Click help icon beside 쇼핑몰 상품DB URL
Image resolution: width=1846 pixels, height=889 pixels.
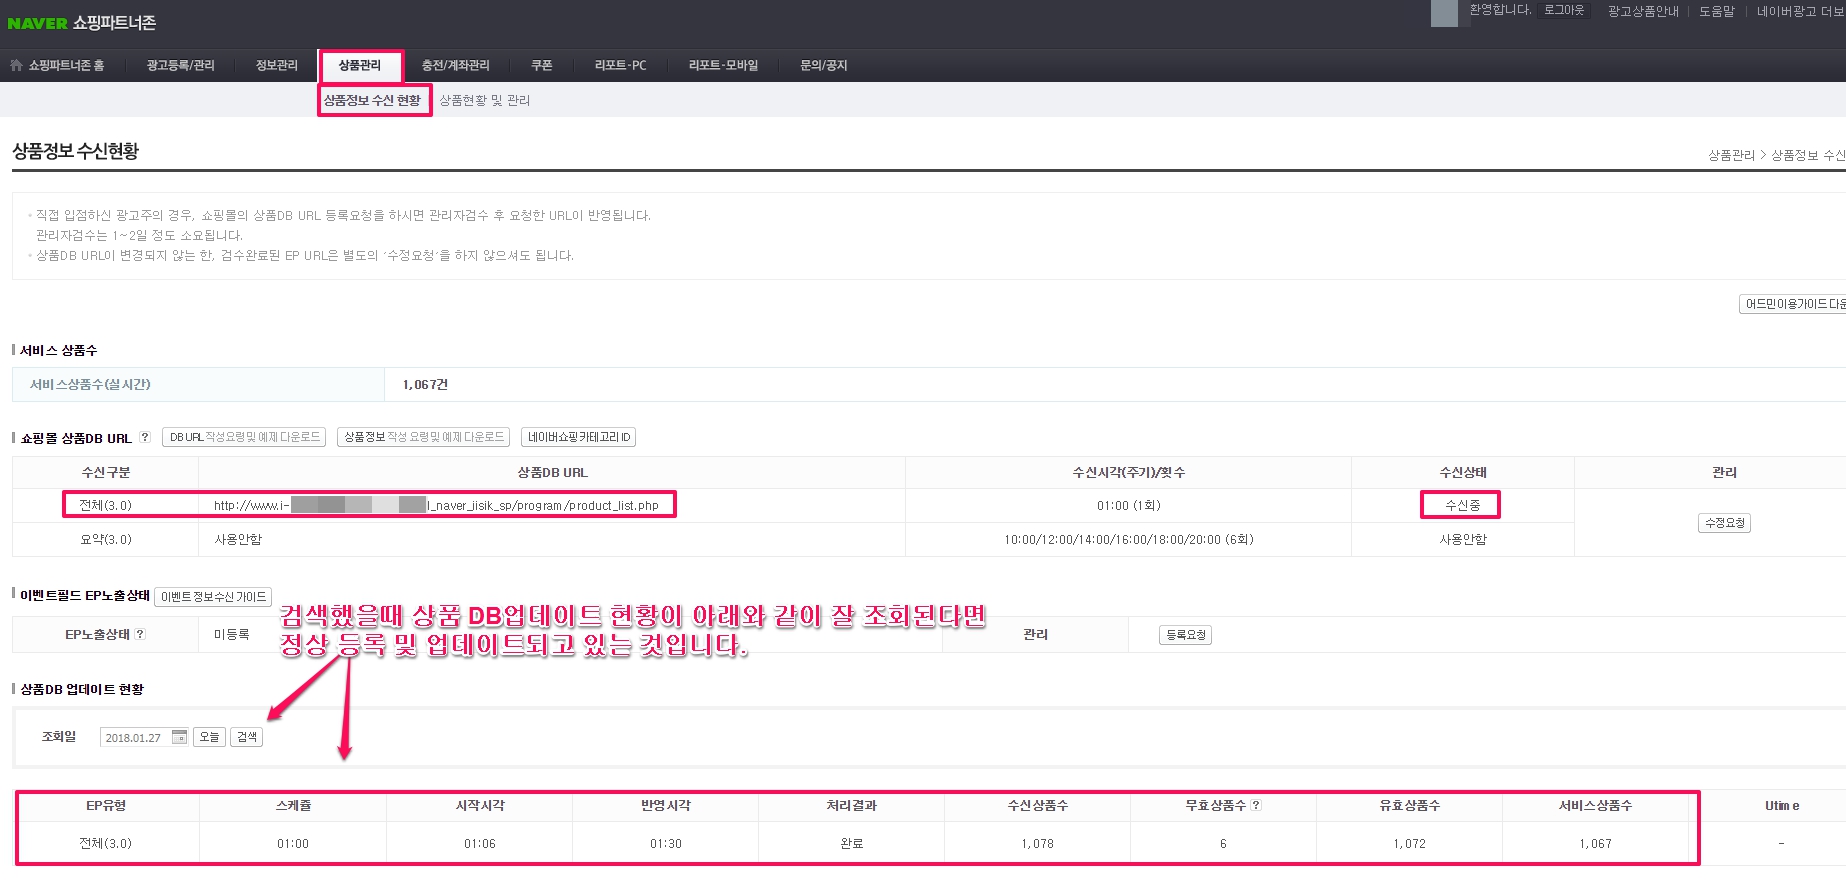(x=145, y=437)
